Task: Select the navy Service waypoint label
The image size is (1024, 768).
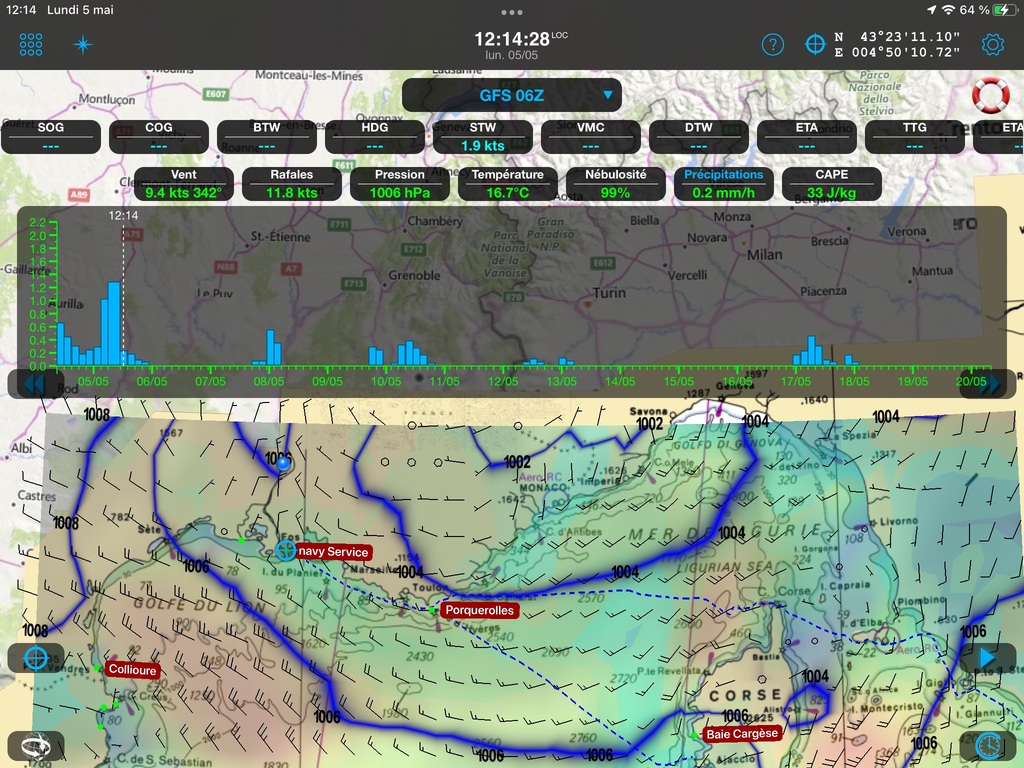Action: click(334, 552)
